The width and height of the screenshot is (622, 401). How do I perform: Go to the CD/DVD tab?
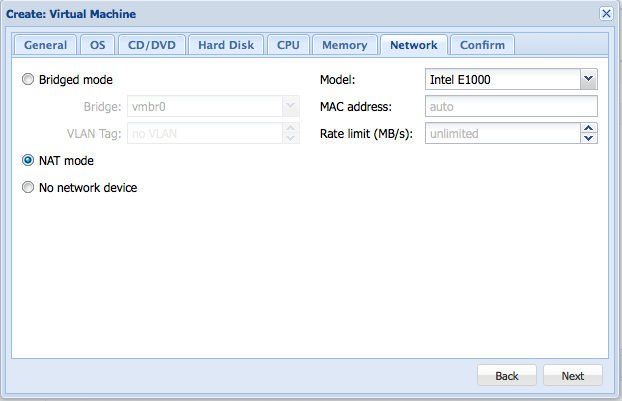[x=152, y=45]
